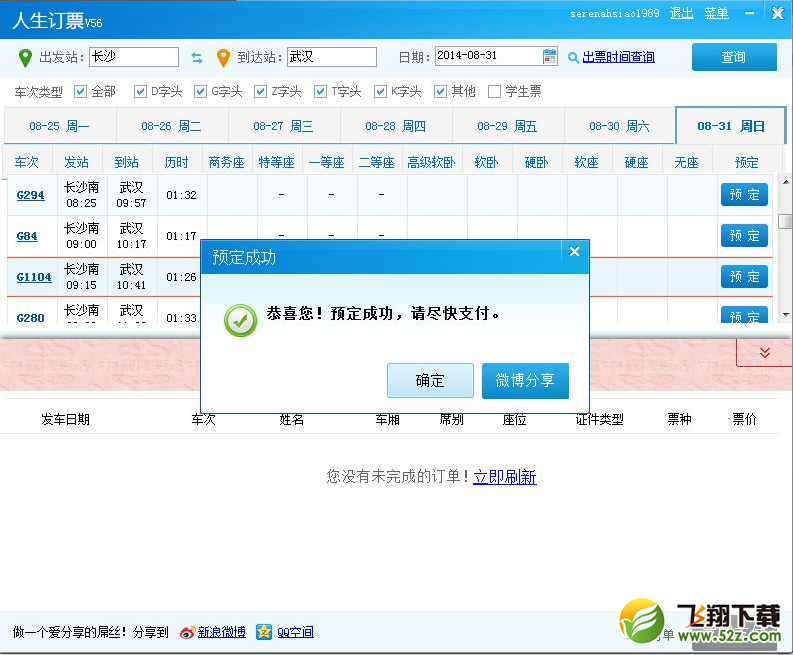793x655 pixels.
Task: Click the swap stations arrows icon
Action: click(x=197, y=58)
